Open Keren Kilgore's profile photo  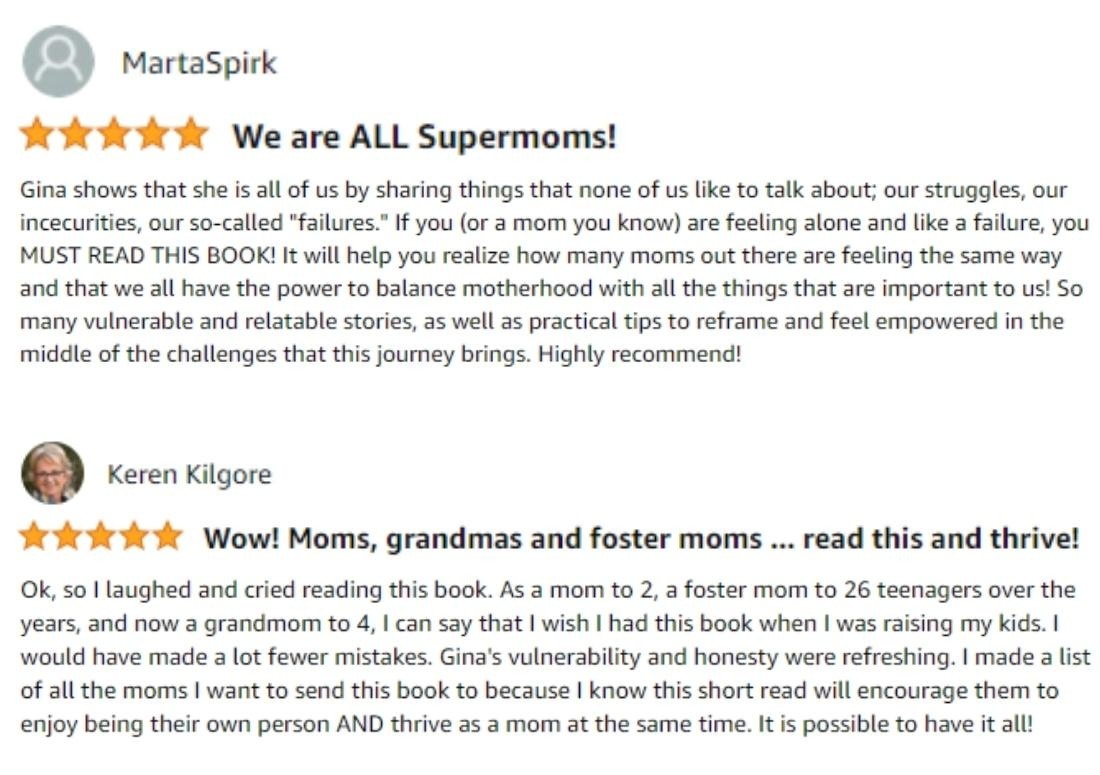point(53,473)
